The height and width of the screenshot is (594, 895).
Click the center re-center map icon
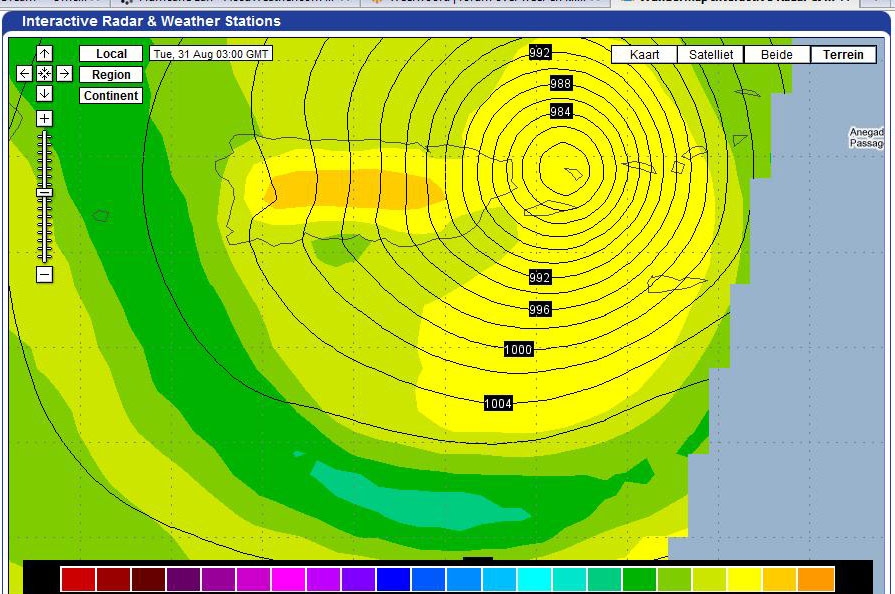pyautogui.click(x=45, y=74)
